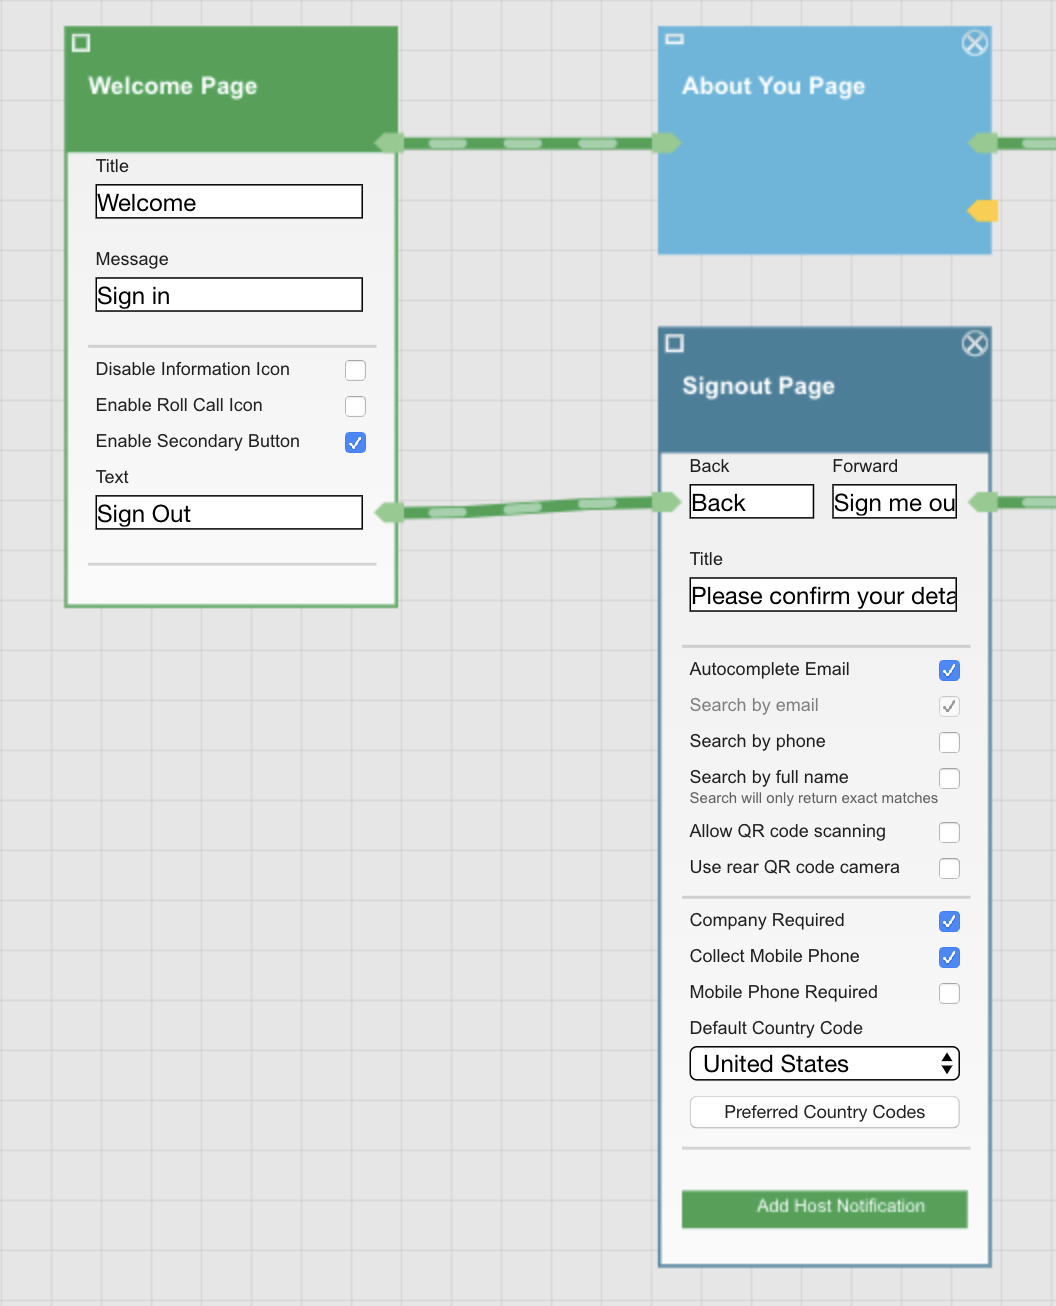The width and height of the screenshot is (1056, 1306).
Task: Click the Forward button text field
Action: 894,502
